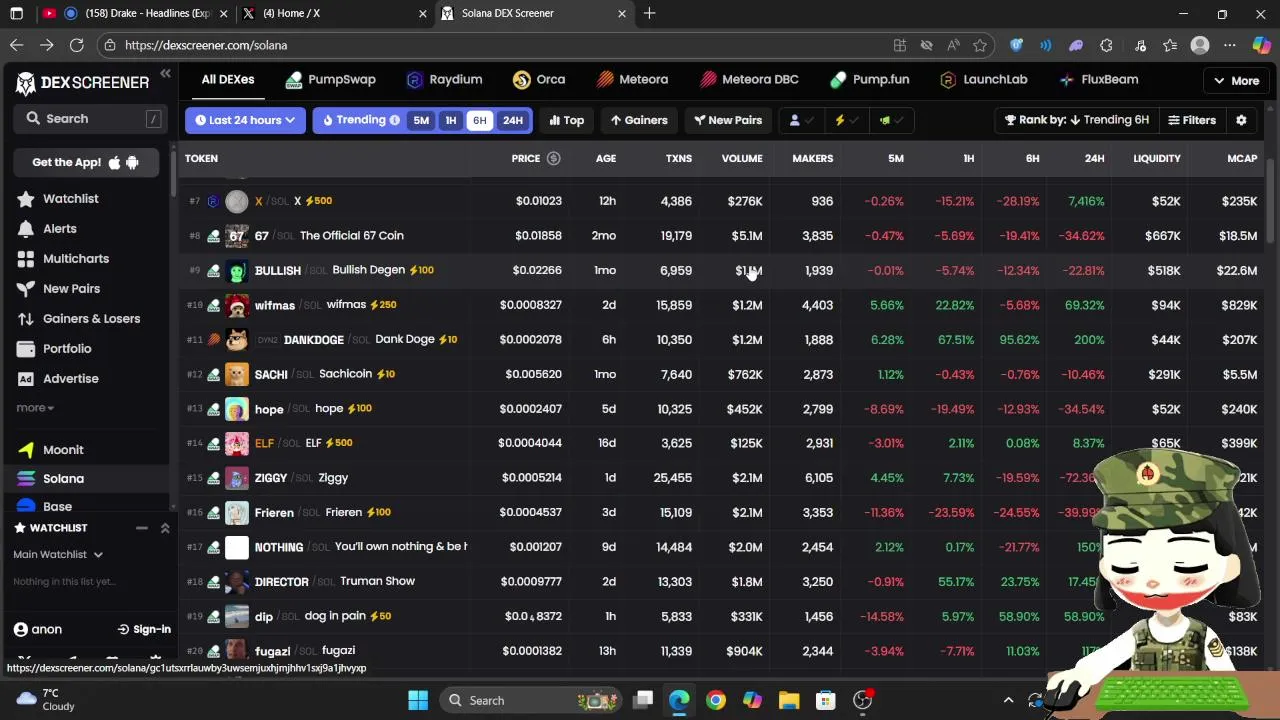Switch to PumpSwap tab
The width and height of the screenshot is (1280, 720).
(x=330, y=80)
